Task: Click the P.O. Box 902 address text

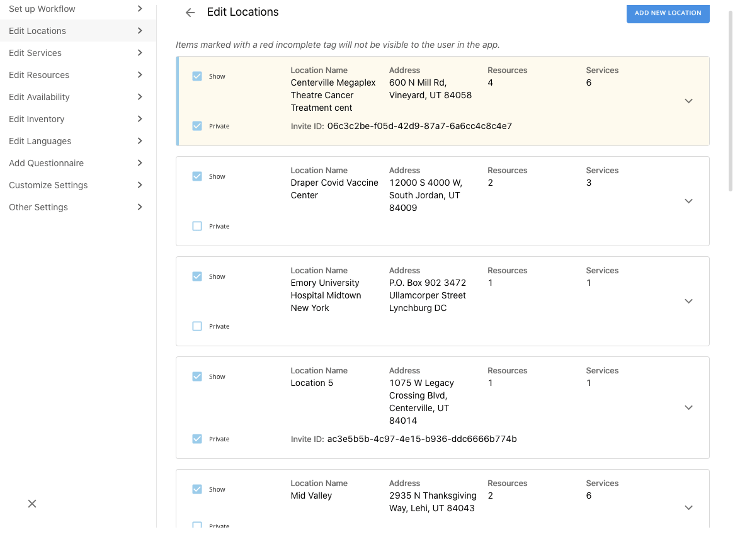Action: click(427, 295)
